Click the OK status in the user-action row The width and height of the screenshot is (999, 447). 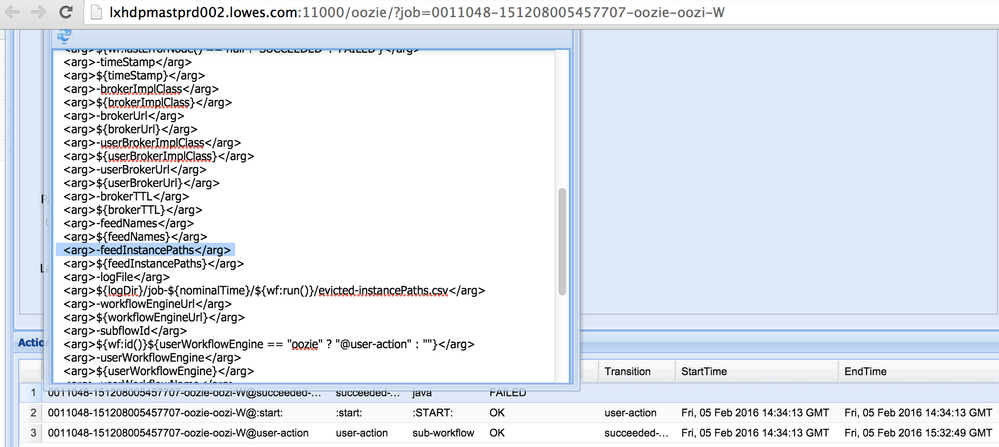497,433
